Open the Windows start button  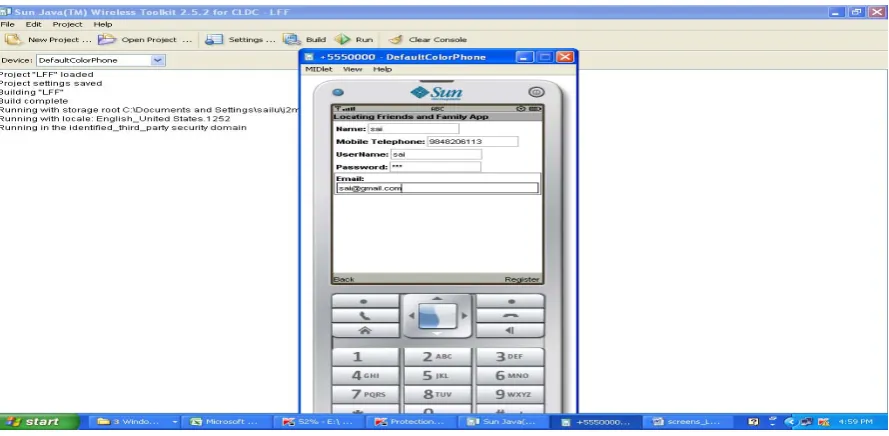click(x=40, y=422)
